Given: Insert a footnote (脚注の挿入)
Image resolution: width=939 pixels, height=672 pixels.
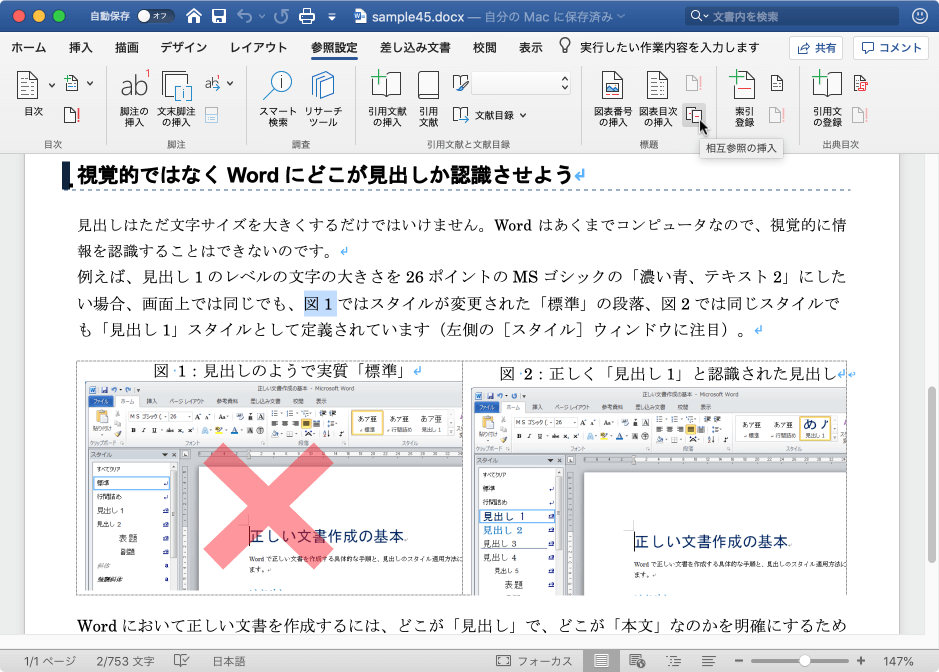Looking at the screenshot, I should (134, 99).
